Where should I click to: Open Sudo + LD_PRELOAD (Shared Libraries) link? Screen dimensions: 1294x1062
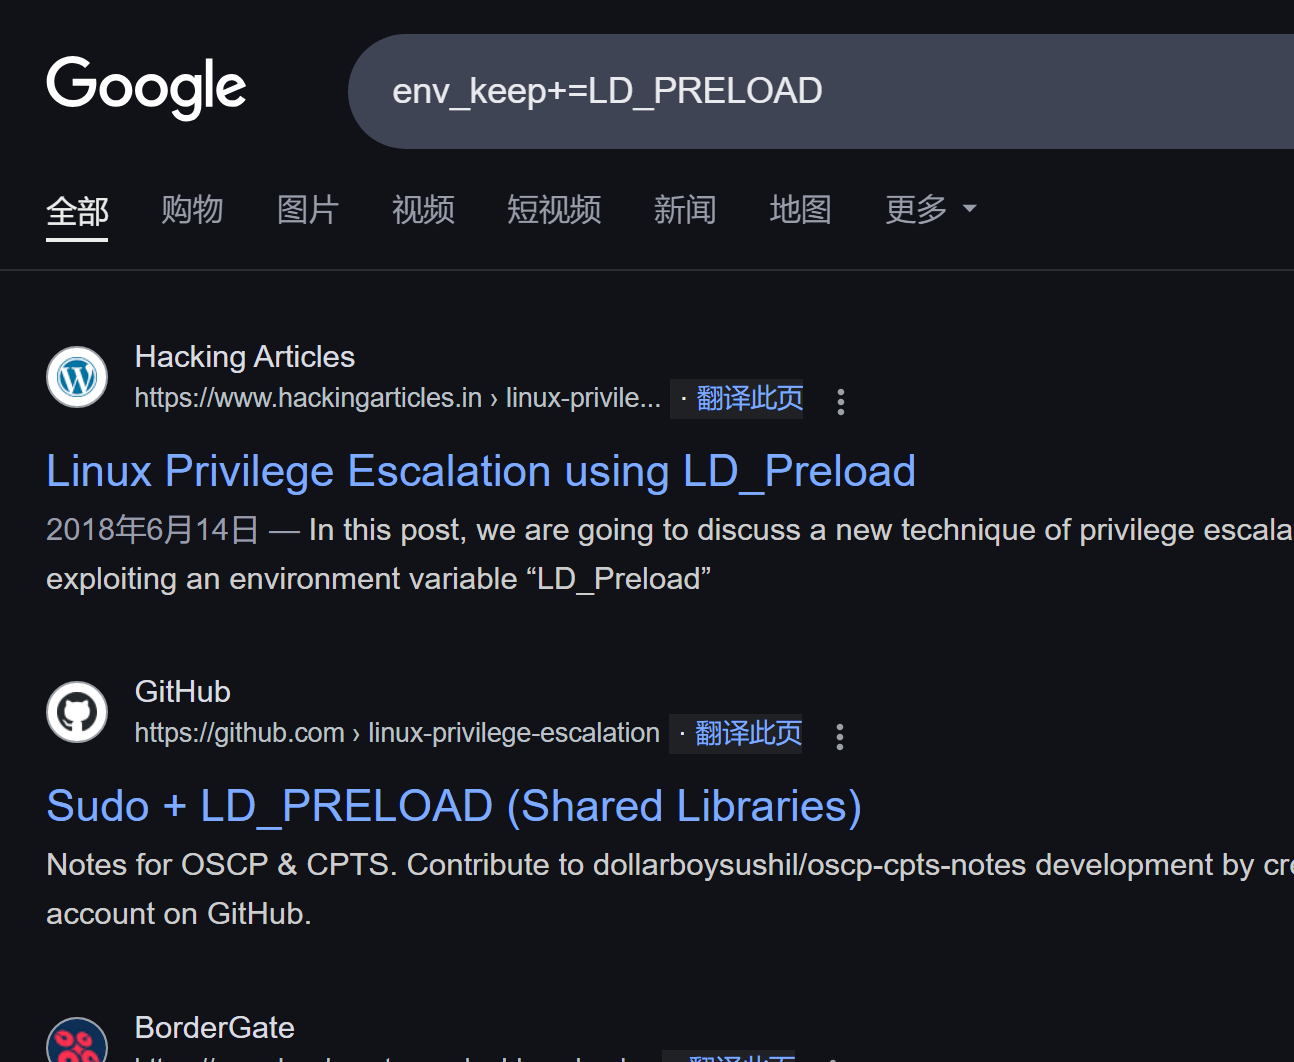pos(454,806)
